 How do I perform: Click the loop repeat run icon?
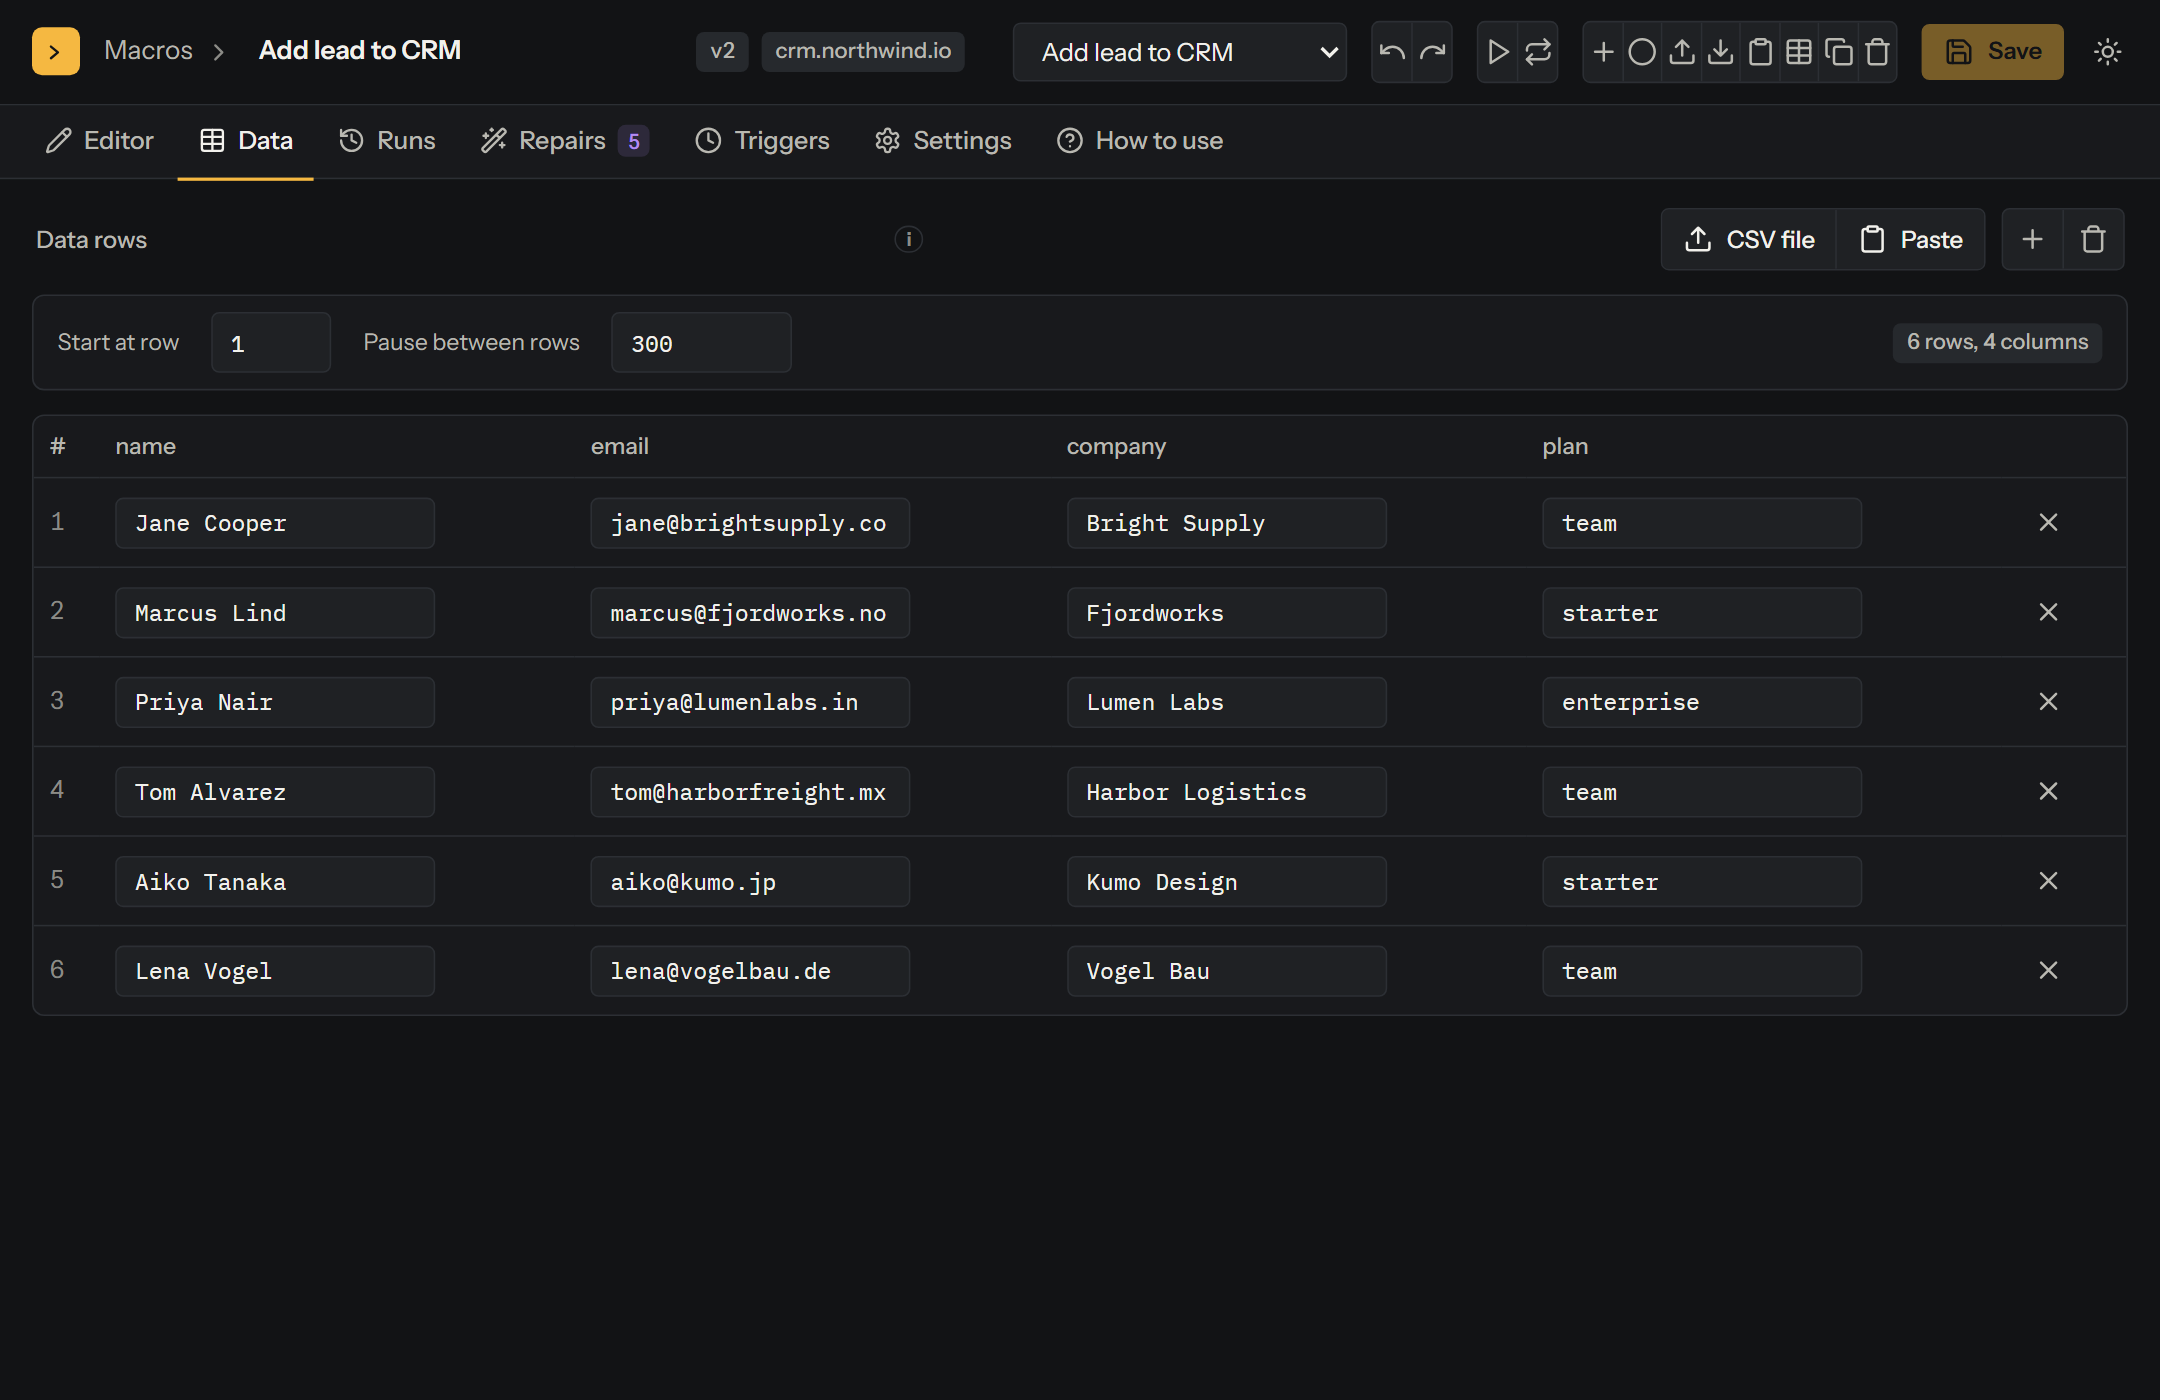coord(1538,51)
